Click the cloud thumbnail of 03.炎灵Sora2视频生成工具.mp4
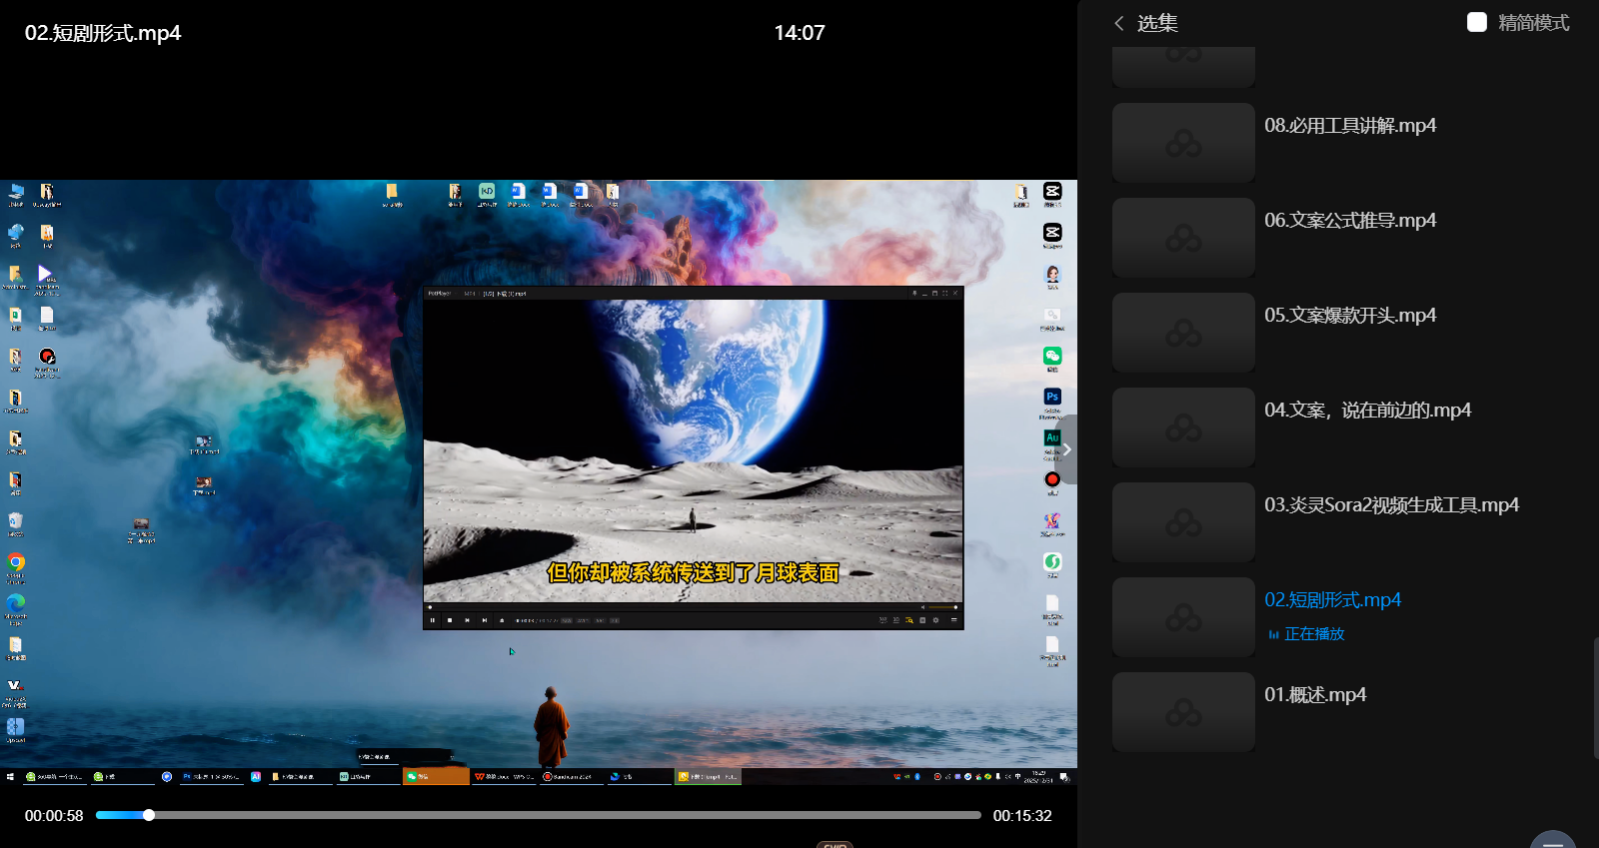This screenshot has height=848, width=1599. [x=1183, y=523]
